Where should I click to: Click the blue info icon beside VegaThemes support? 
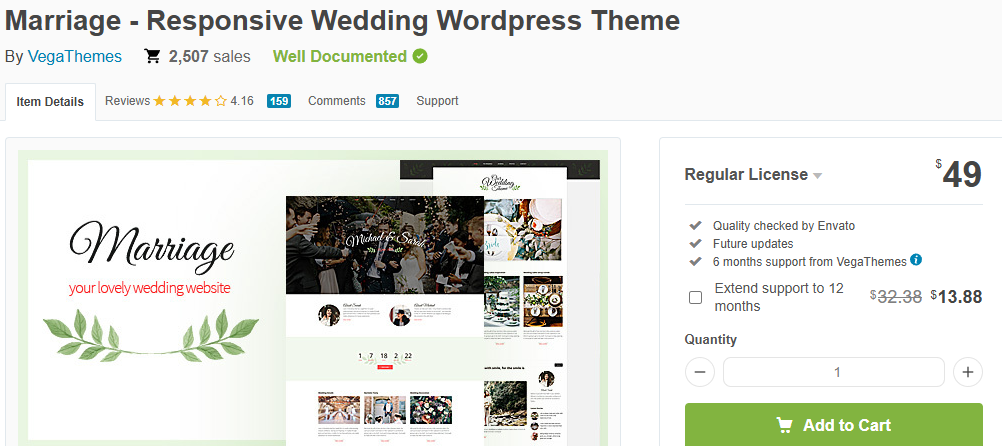pyautogui.click(x=916, y=259)
